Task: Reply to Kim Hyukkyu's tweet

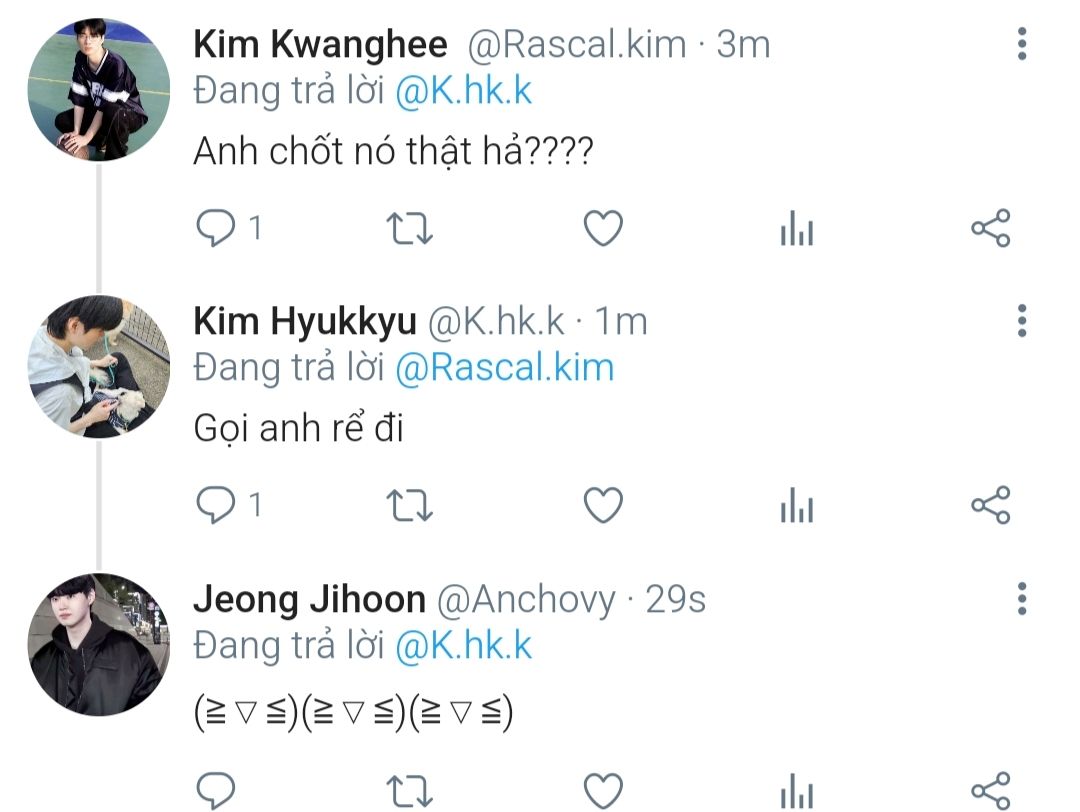Action: click(214, 506)
